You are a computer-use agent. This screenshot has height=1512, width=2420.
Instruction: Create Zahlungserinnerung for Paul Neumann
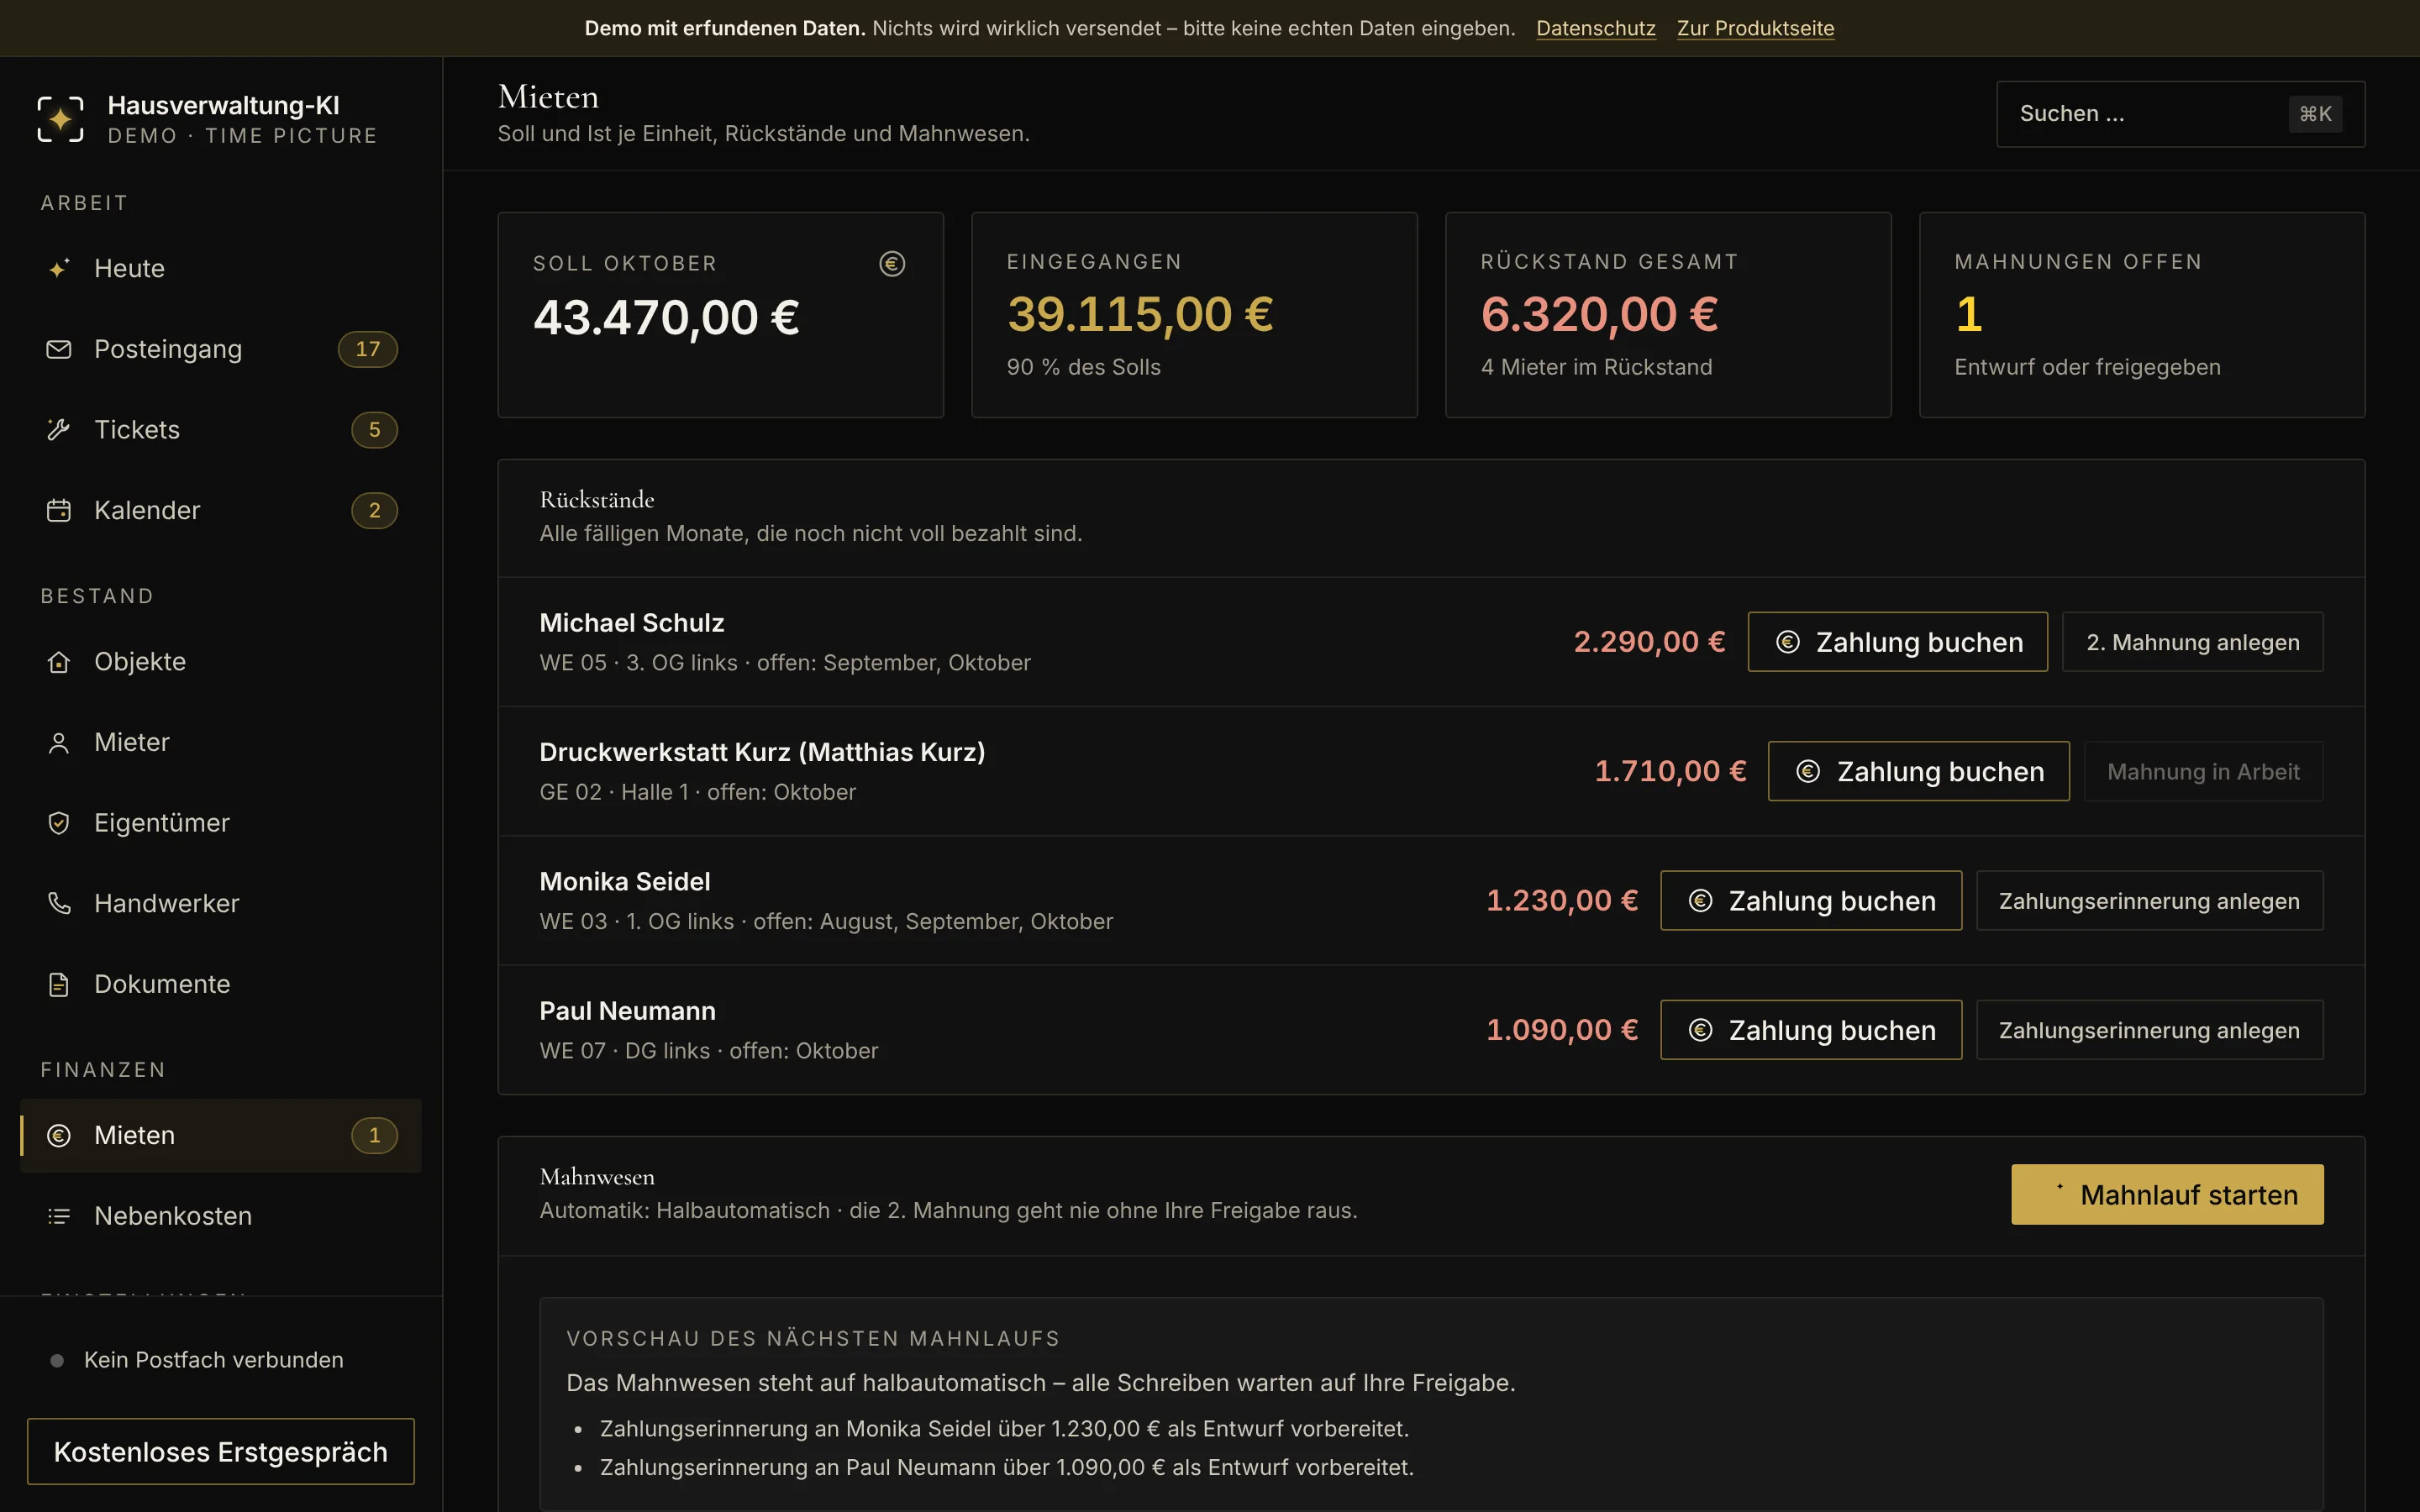tap(2149, 1030)
